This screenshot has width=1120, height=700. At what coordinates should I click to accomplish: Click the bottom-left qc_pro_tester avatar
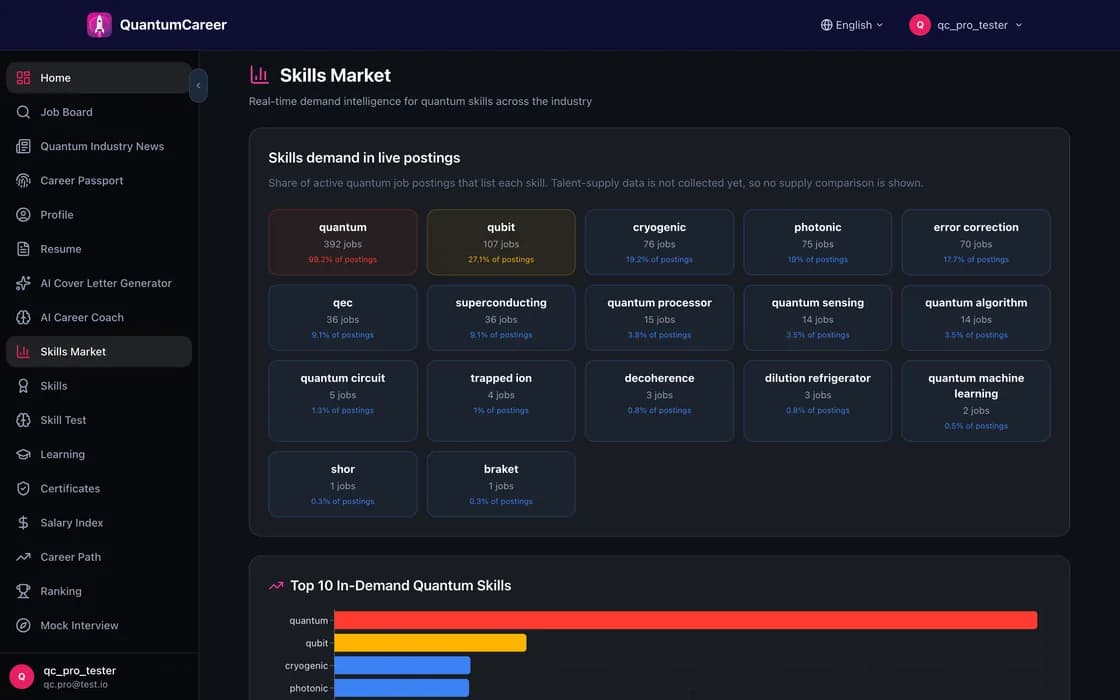click(x=21, y=677)
